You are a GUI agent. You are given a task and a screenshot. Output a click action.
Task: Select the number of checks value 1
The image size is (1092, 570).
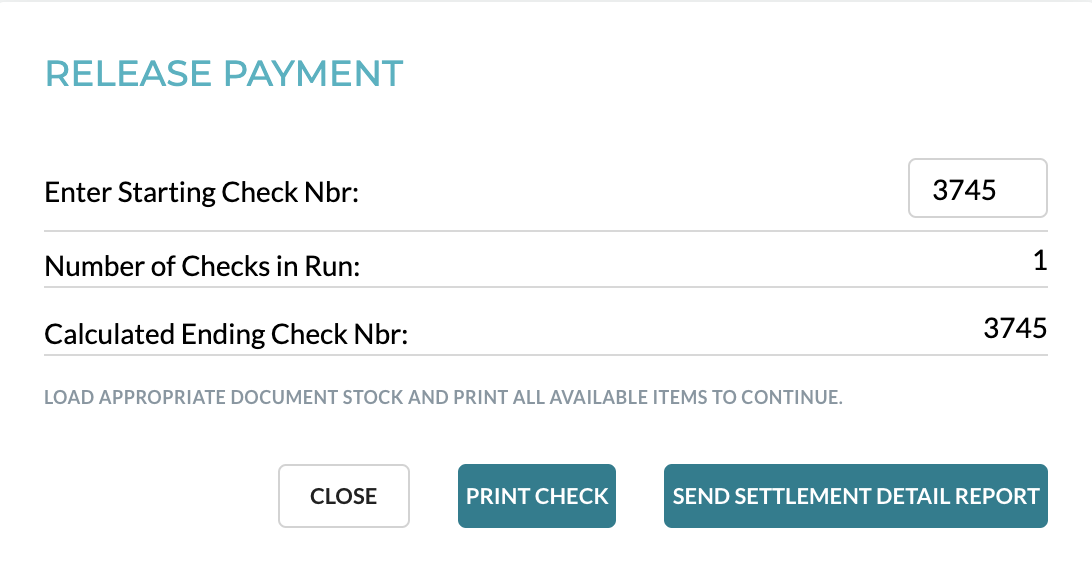click(x=1039, y=262)
